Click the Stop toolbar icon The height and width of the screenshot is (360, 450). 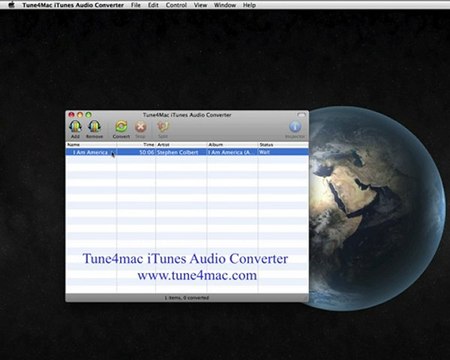click(x=140, y=127)
